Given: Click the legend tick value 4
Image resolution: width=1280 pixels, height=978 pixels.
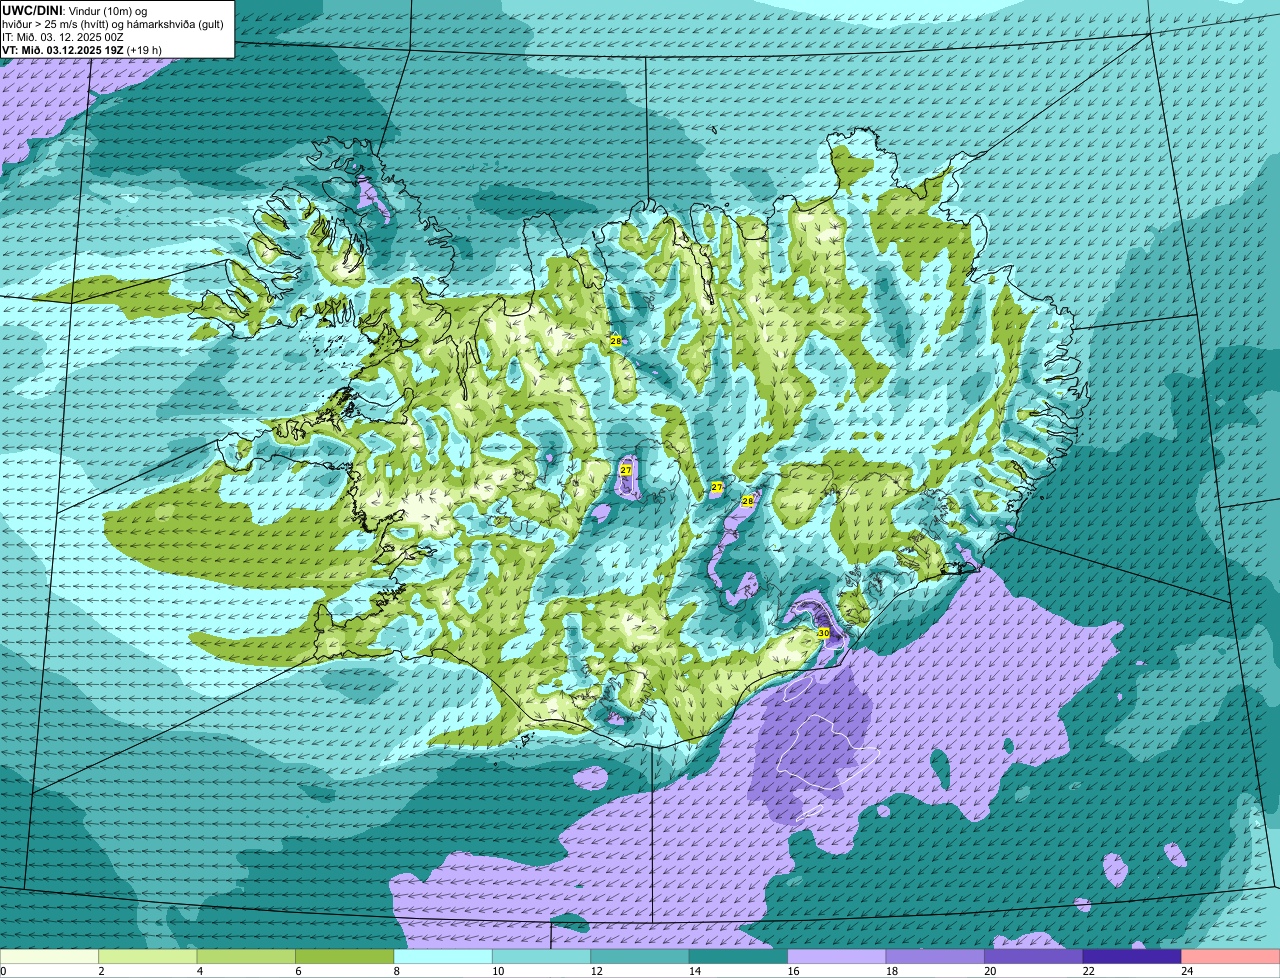Looking at the screenshot, I should coord(199,971).
